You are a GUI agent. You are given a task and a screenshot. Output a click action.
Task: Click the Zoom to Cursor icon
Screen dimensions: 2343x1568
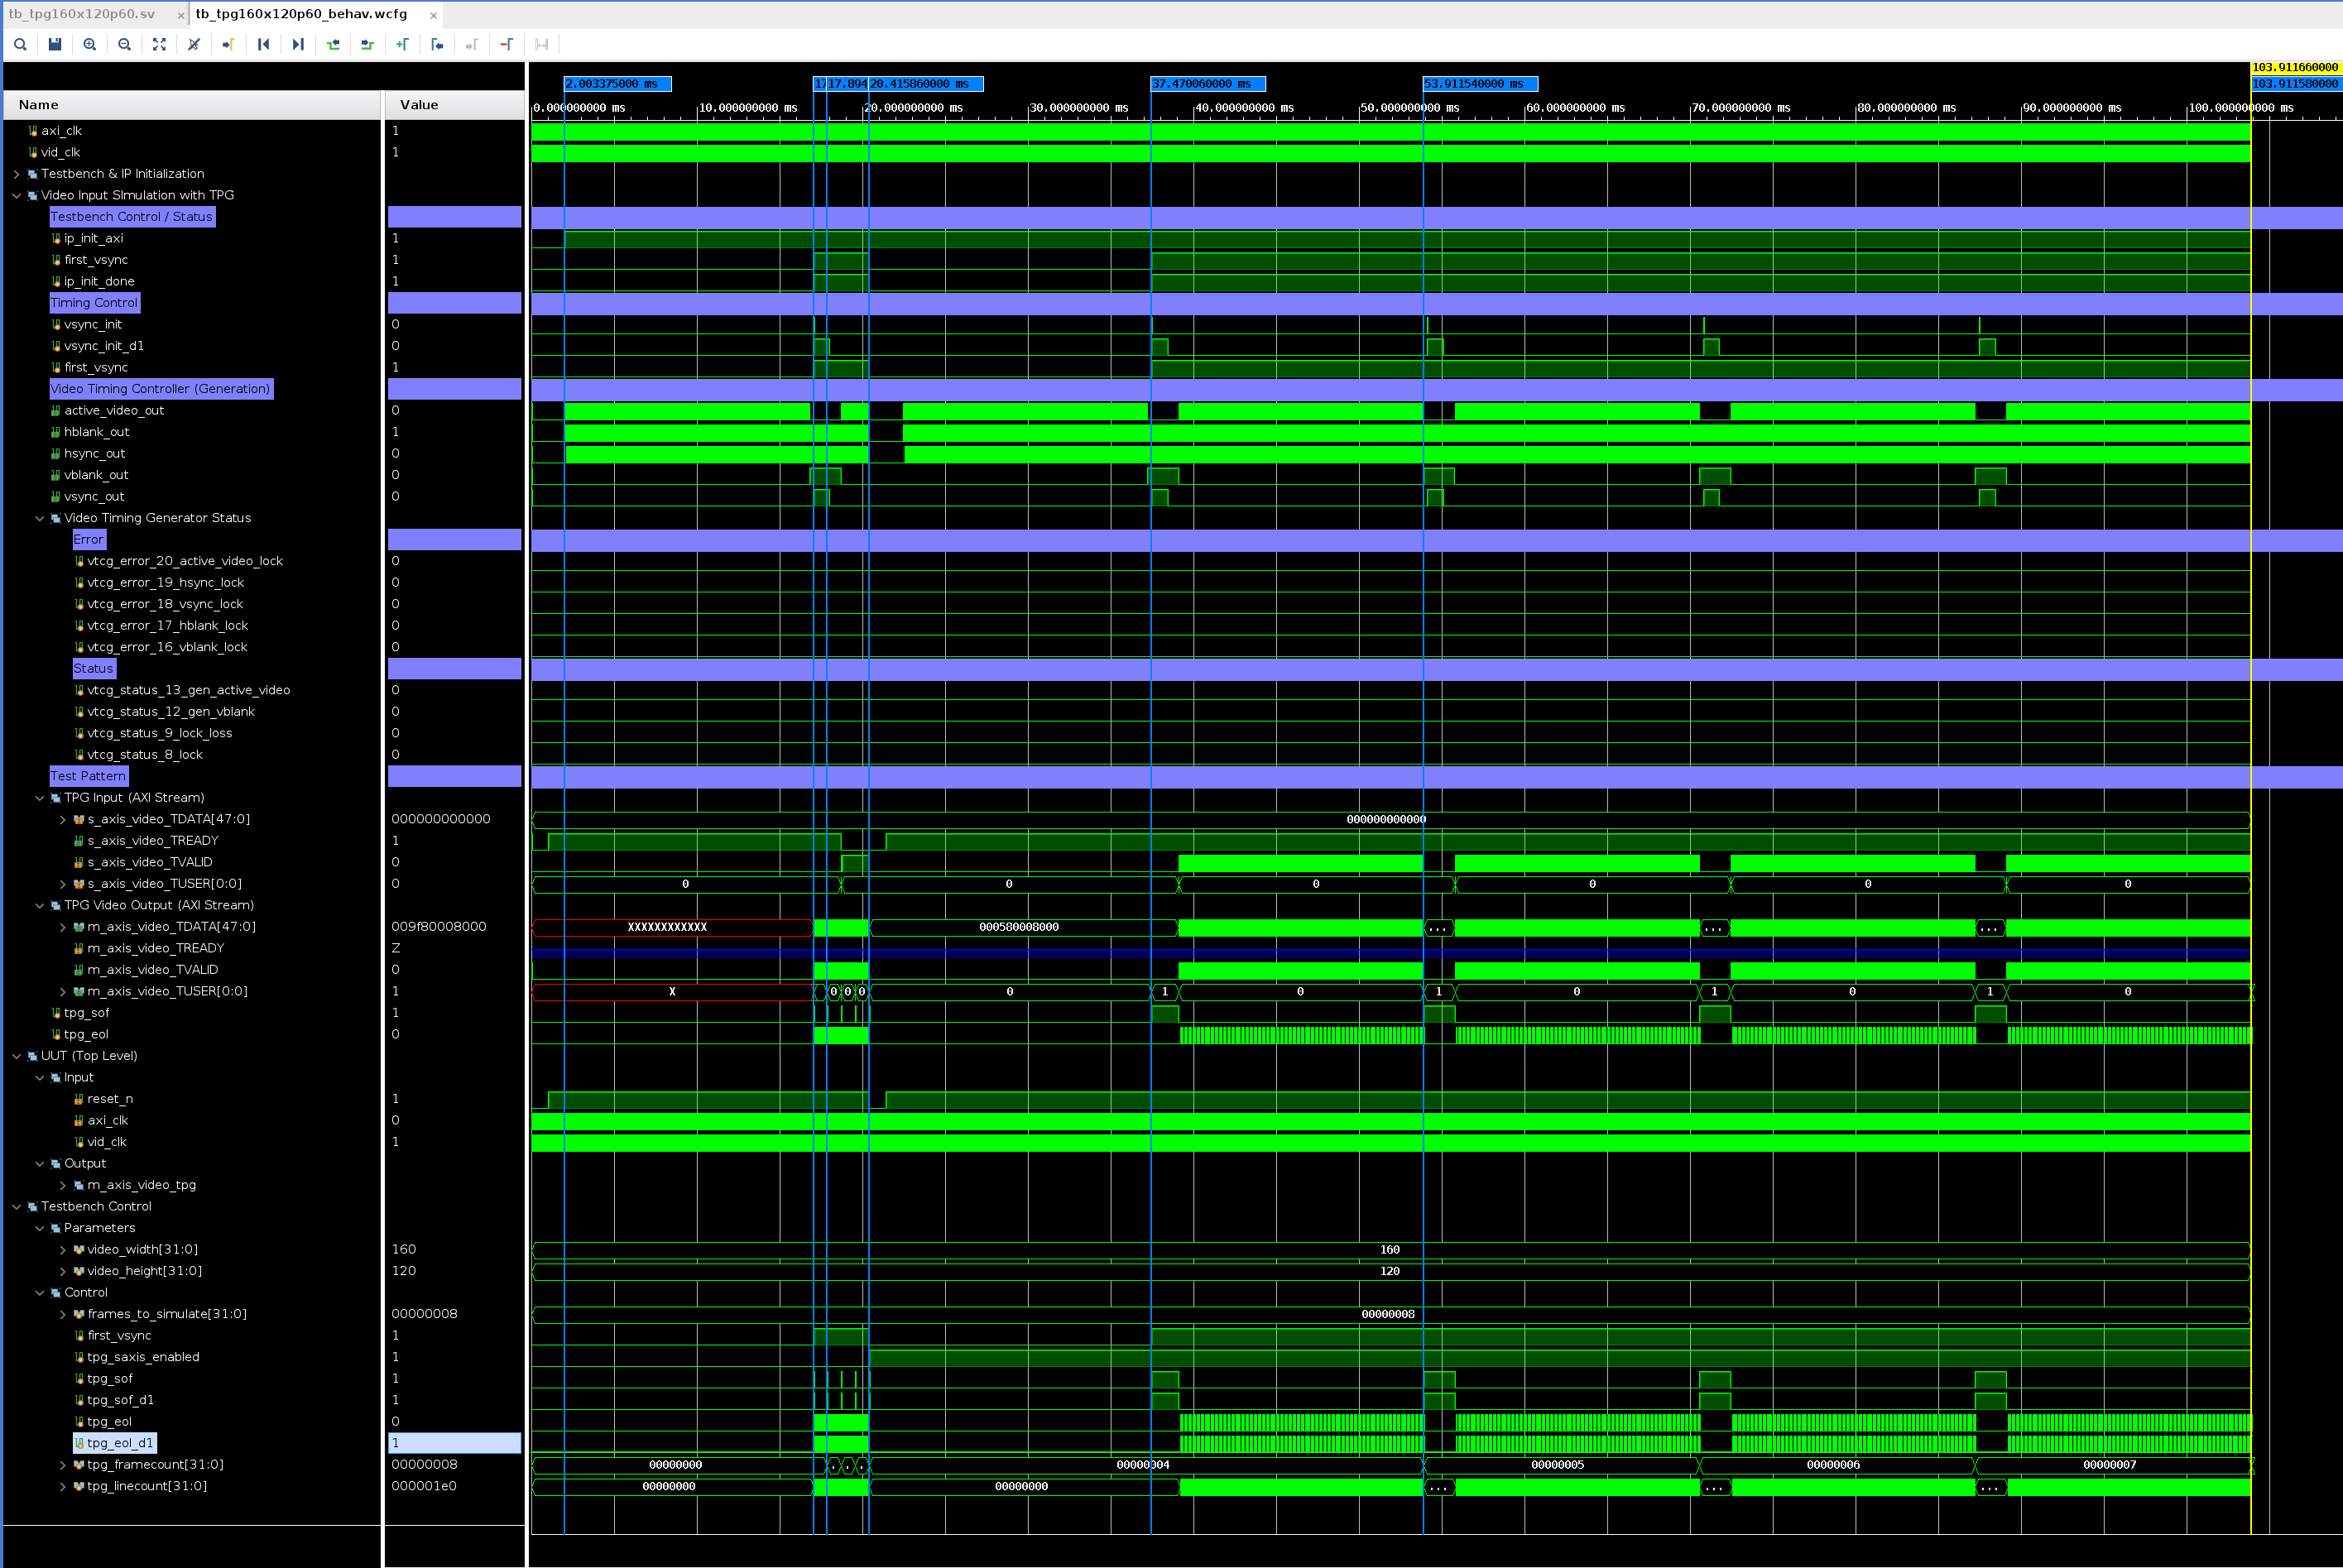(x=194, y=44)
